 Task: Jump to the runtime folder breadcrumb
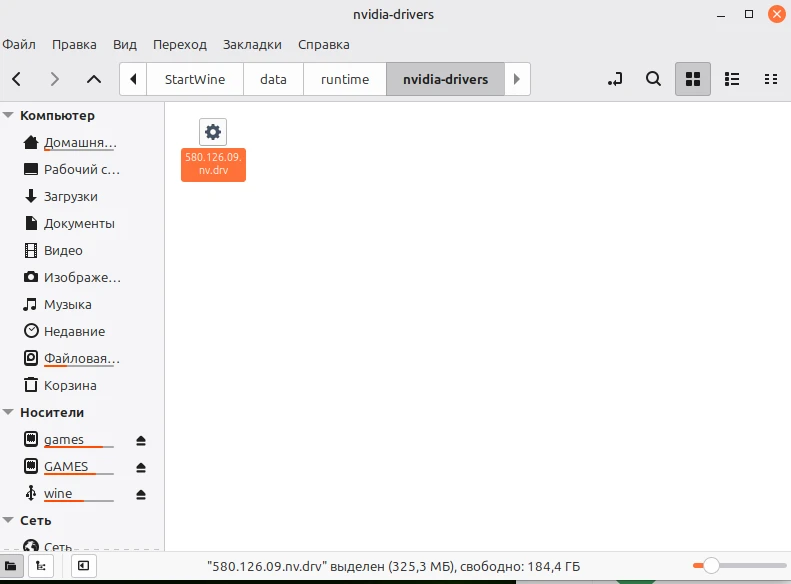coord(344,79)
